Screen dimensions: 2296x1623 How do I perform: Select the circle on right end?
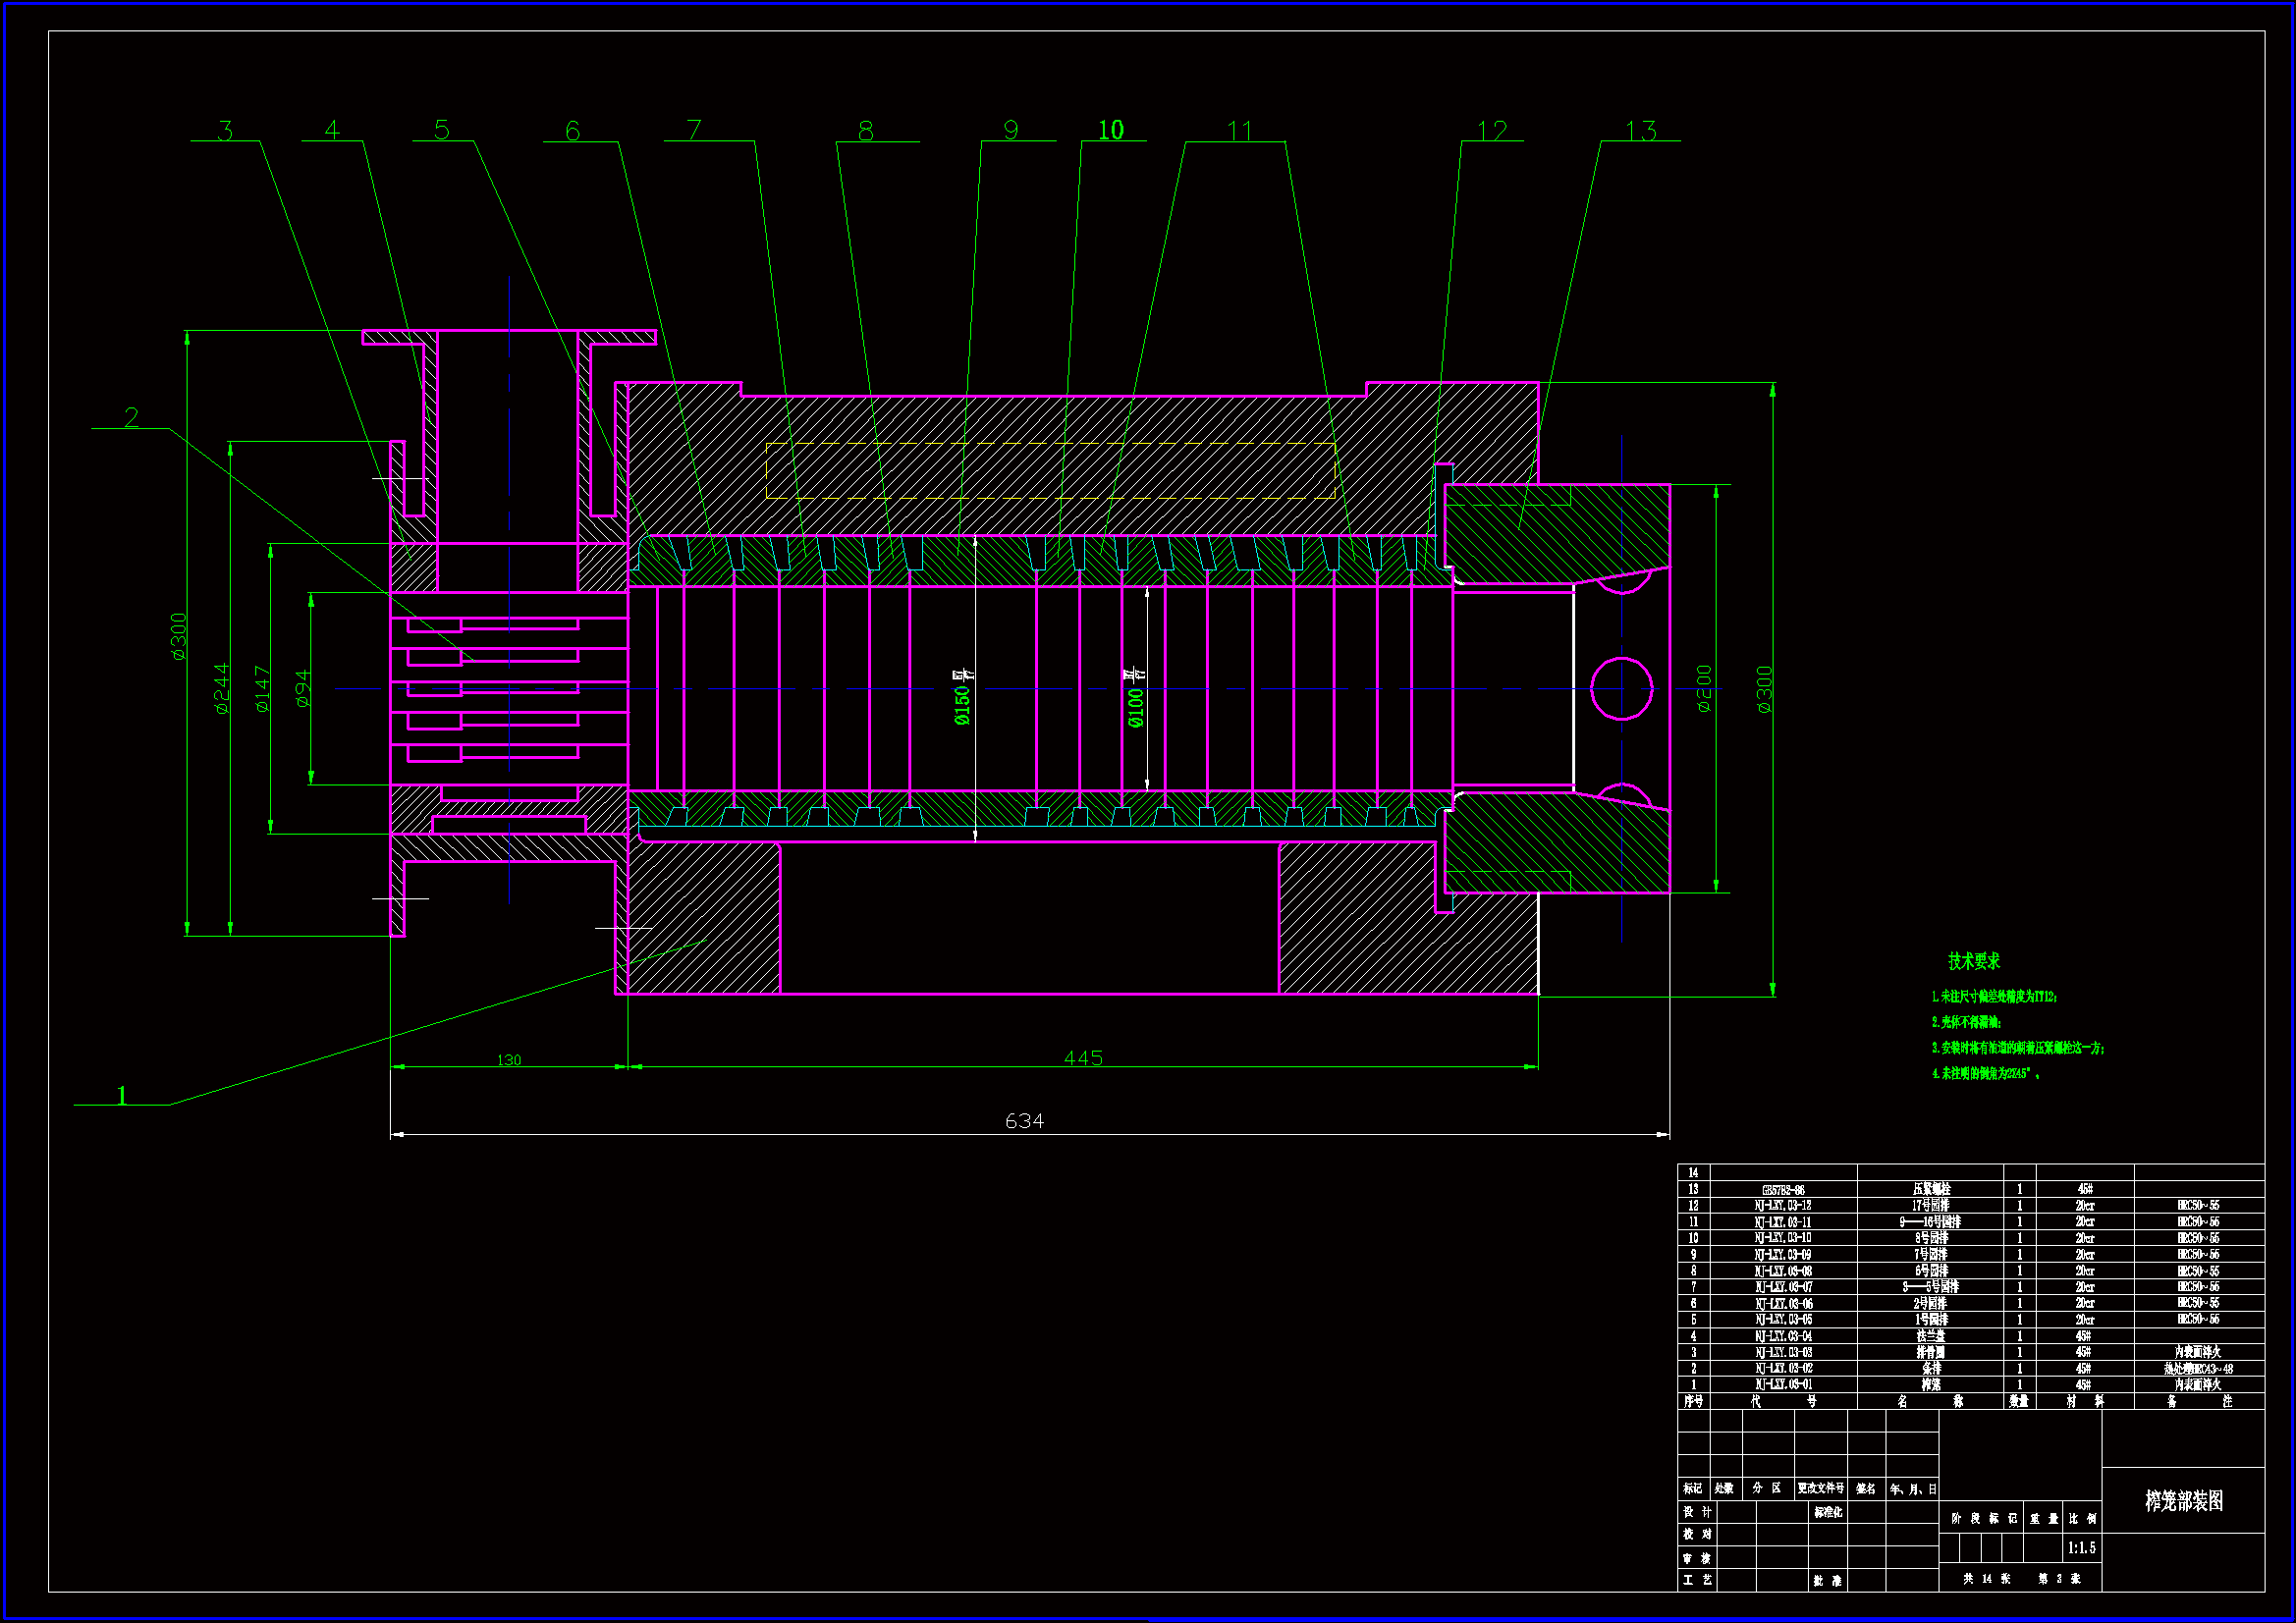[1621, 689]
